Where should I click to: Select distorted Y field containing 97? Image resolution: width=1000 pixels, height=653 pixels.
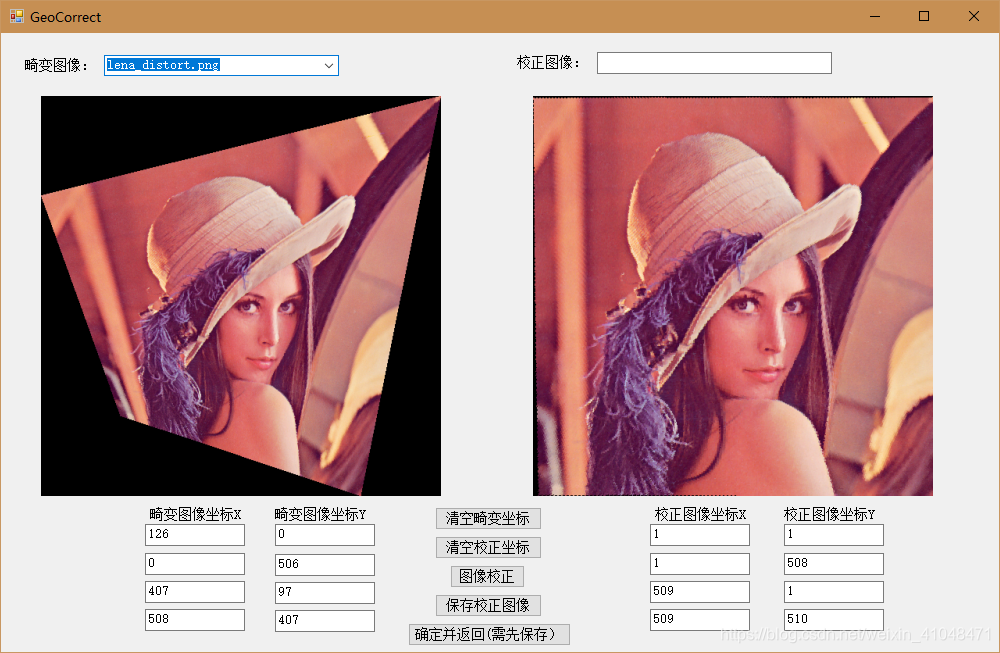click(325, 592)
